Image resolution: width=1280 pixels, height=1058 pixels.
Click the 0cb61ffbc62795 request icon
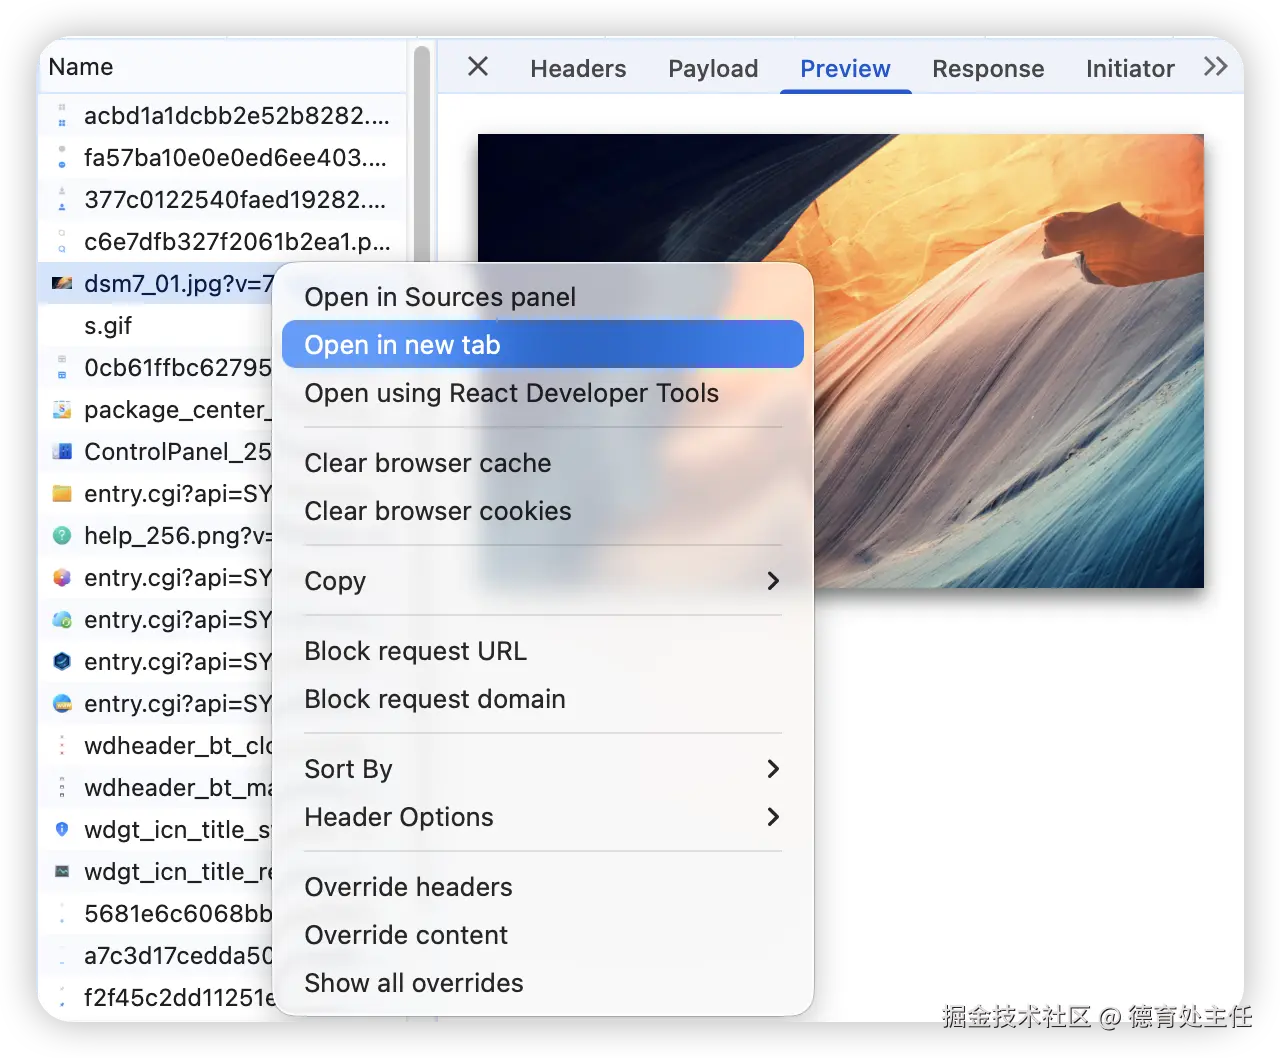click(x=62, y=368)
